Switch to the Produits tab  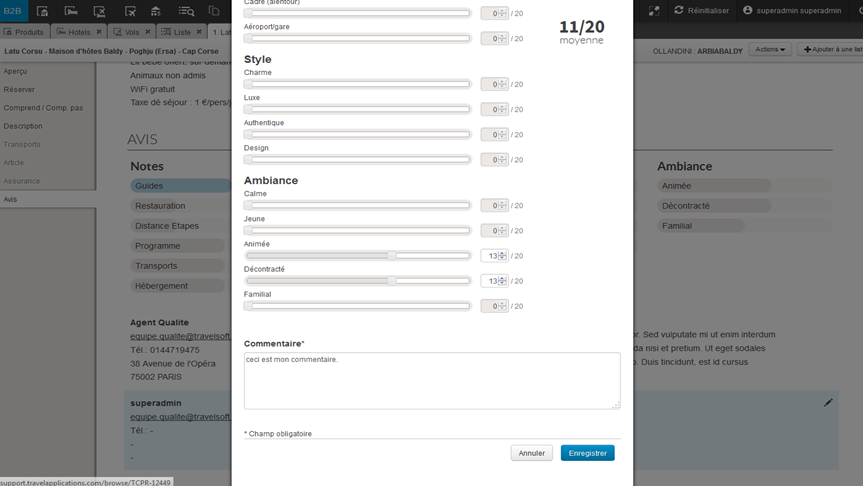point(24,32)
